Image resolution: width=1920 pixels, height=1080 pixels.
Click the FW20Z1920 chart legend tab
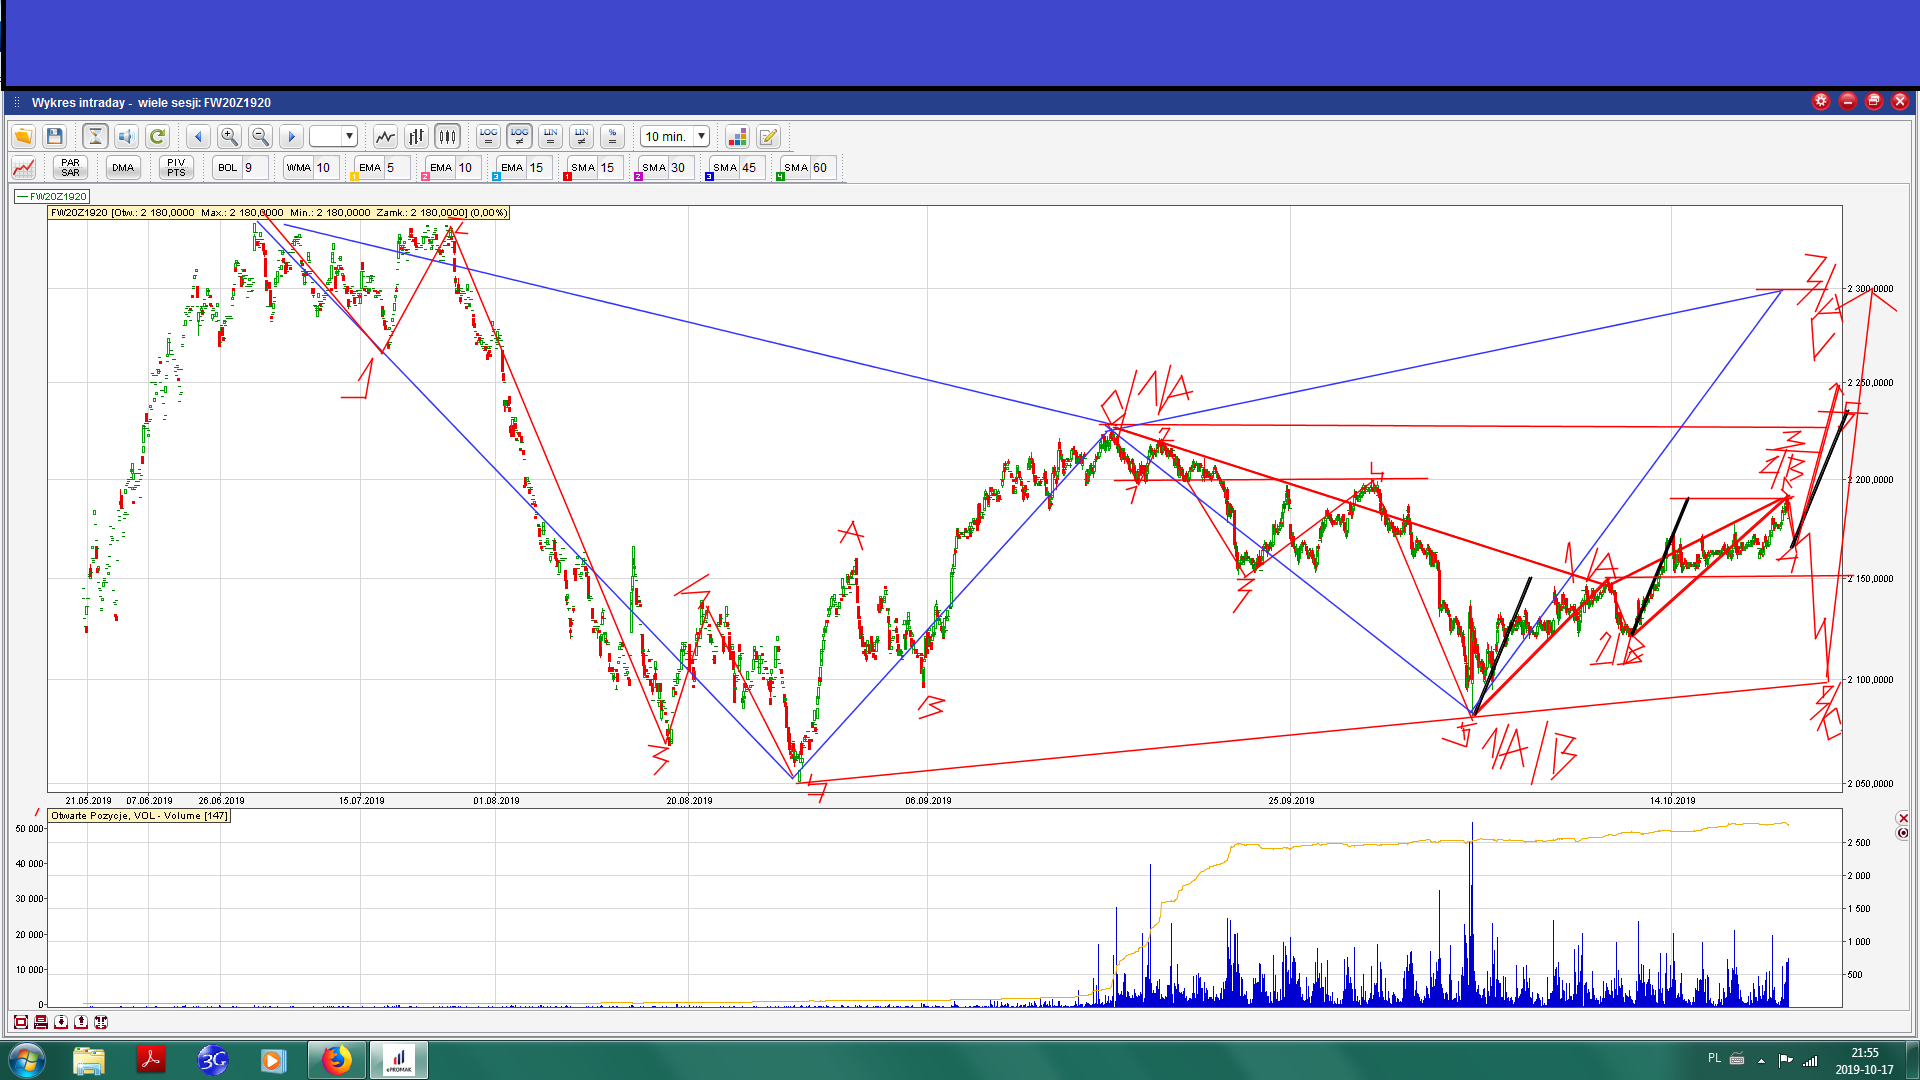(52, 196)
